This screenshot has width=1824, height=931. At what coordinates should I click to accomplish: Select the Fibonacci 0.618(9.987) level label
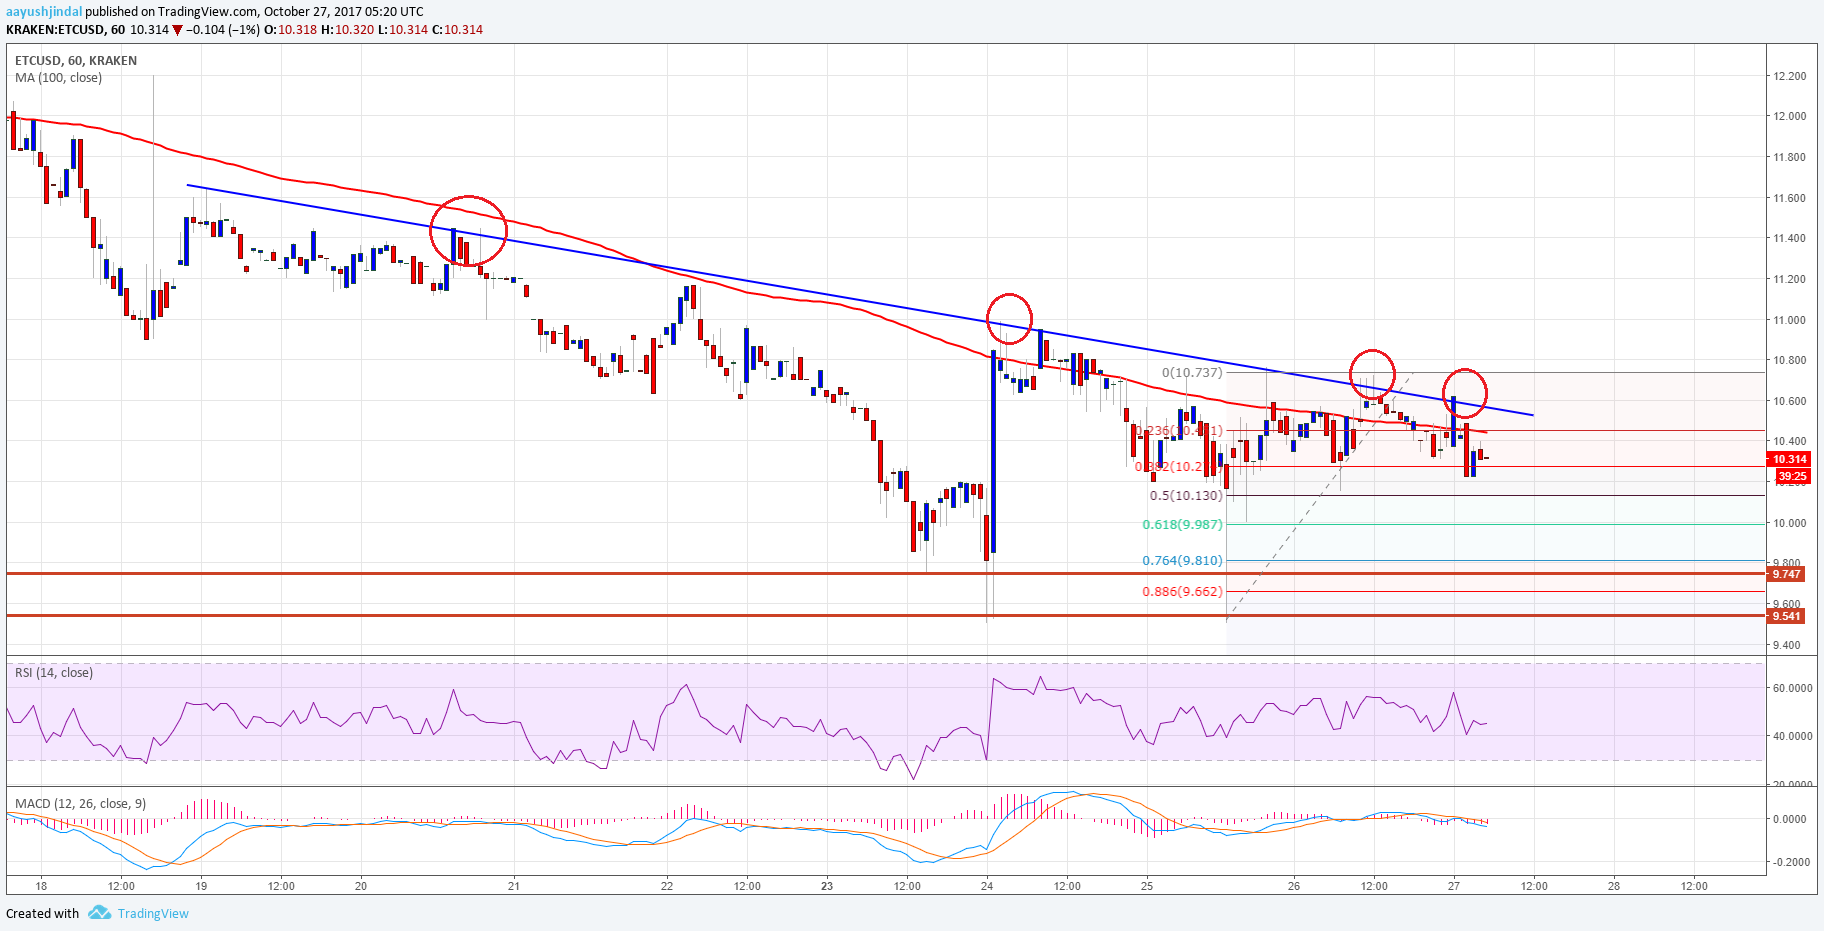[1183, 525]
